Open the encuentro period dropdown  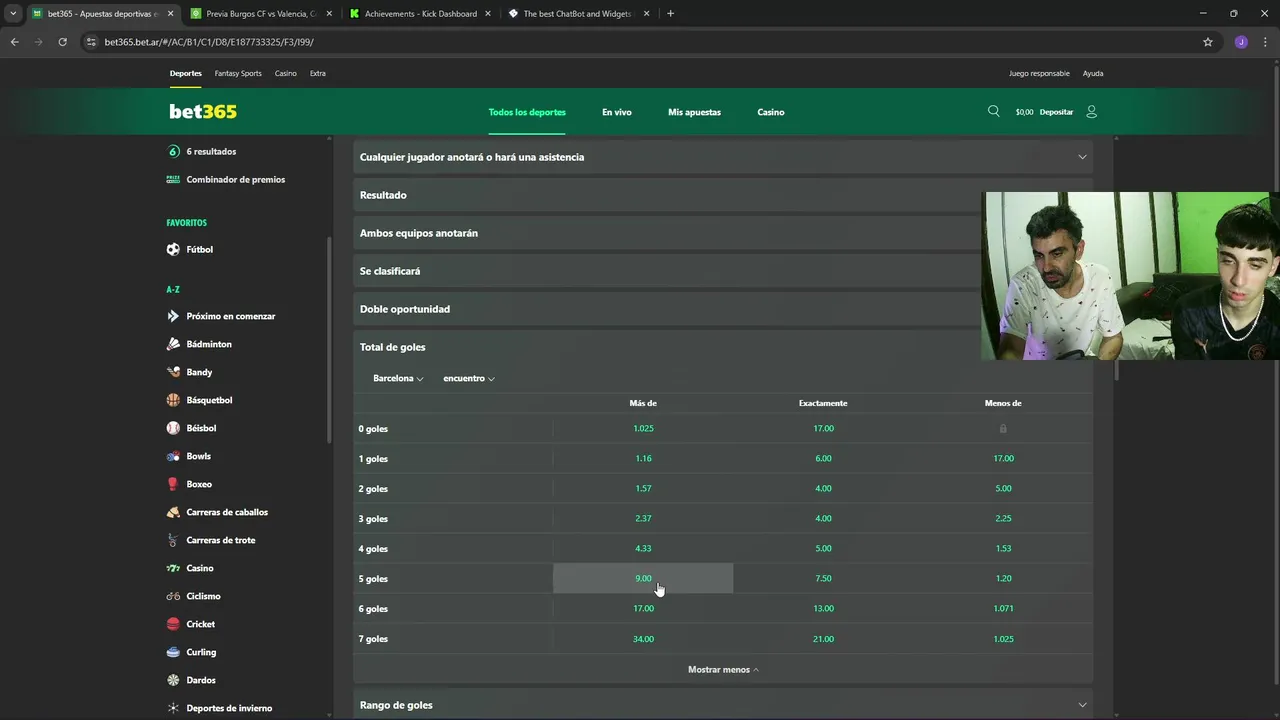(469, 378)
